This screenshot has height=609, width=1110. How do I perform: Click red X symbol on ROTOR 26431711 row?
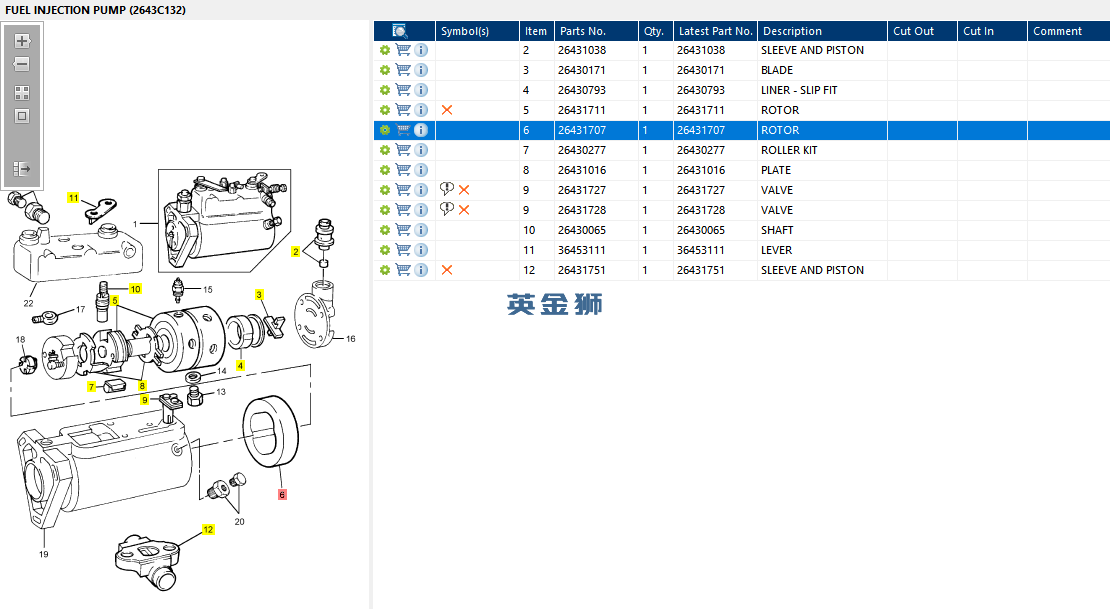pos(447,110)
